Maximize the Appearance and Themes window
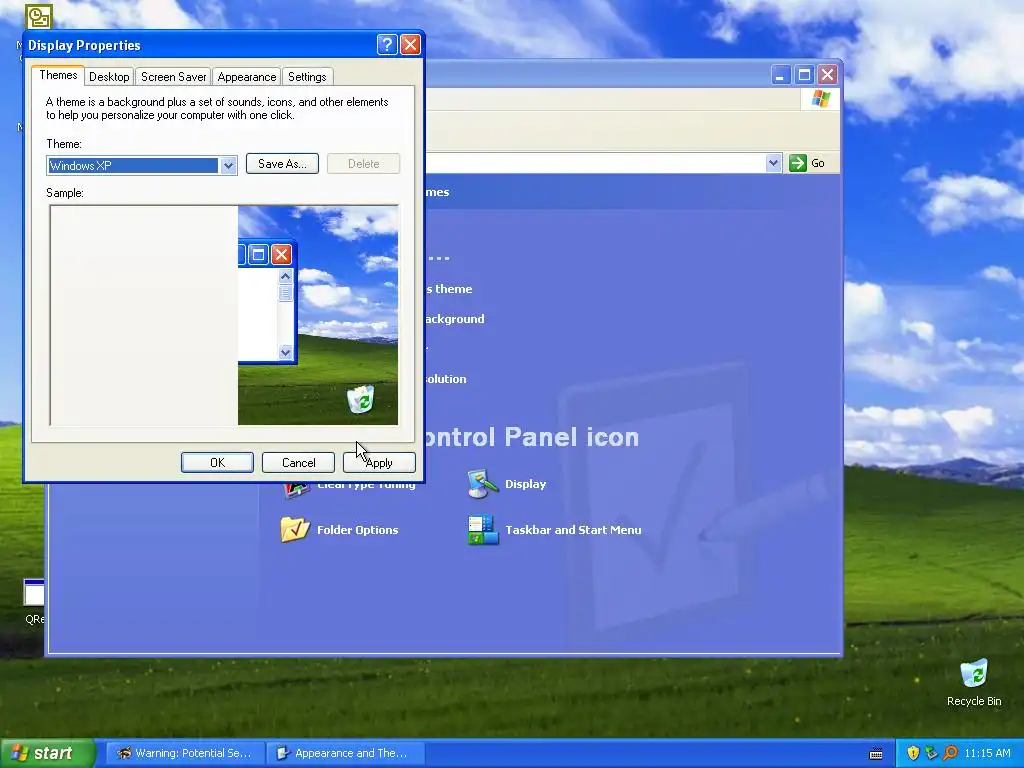The image size is (1024, 768). (804, 74)
